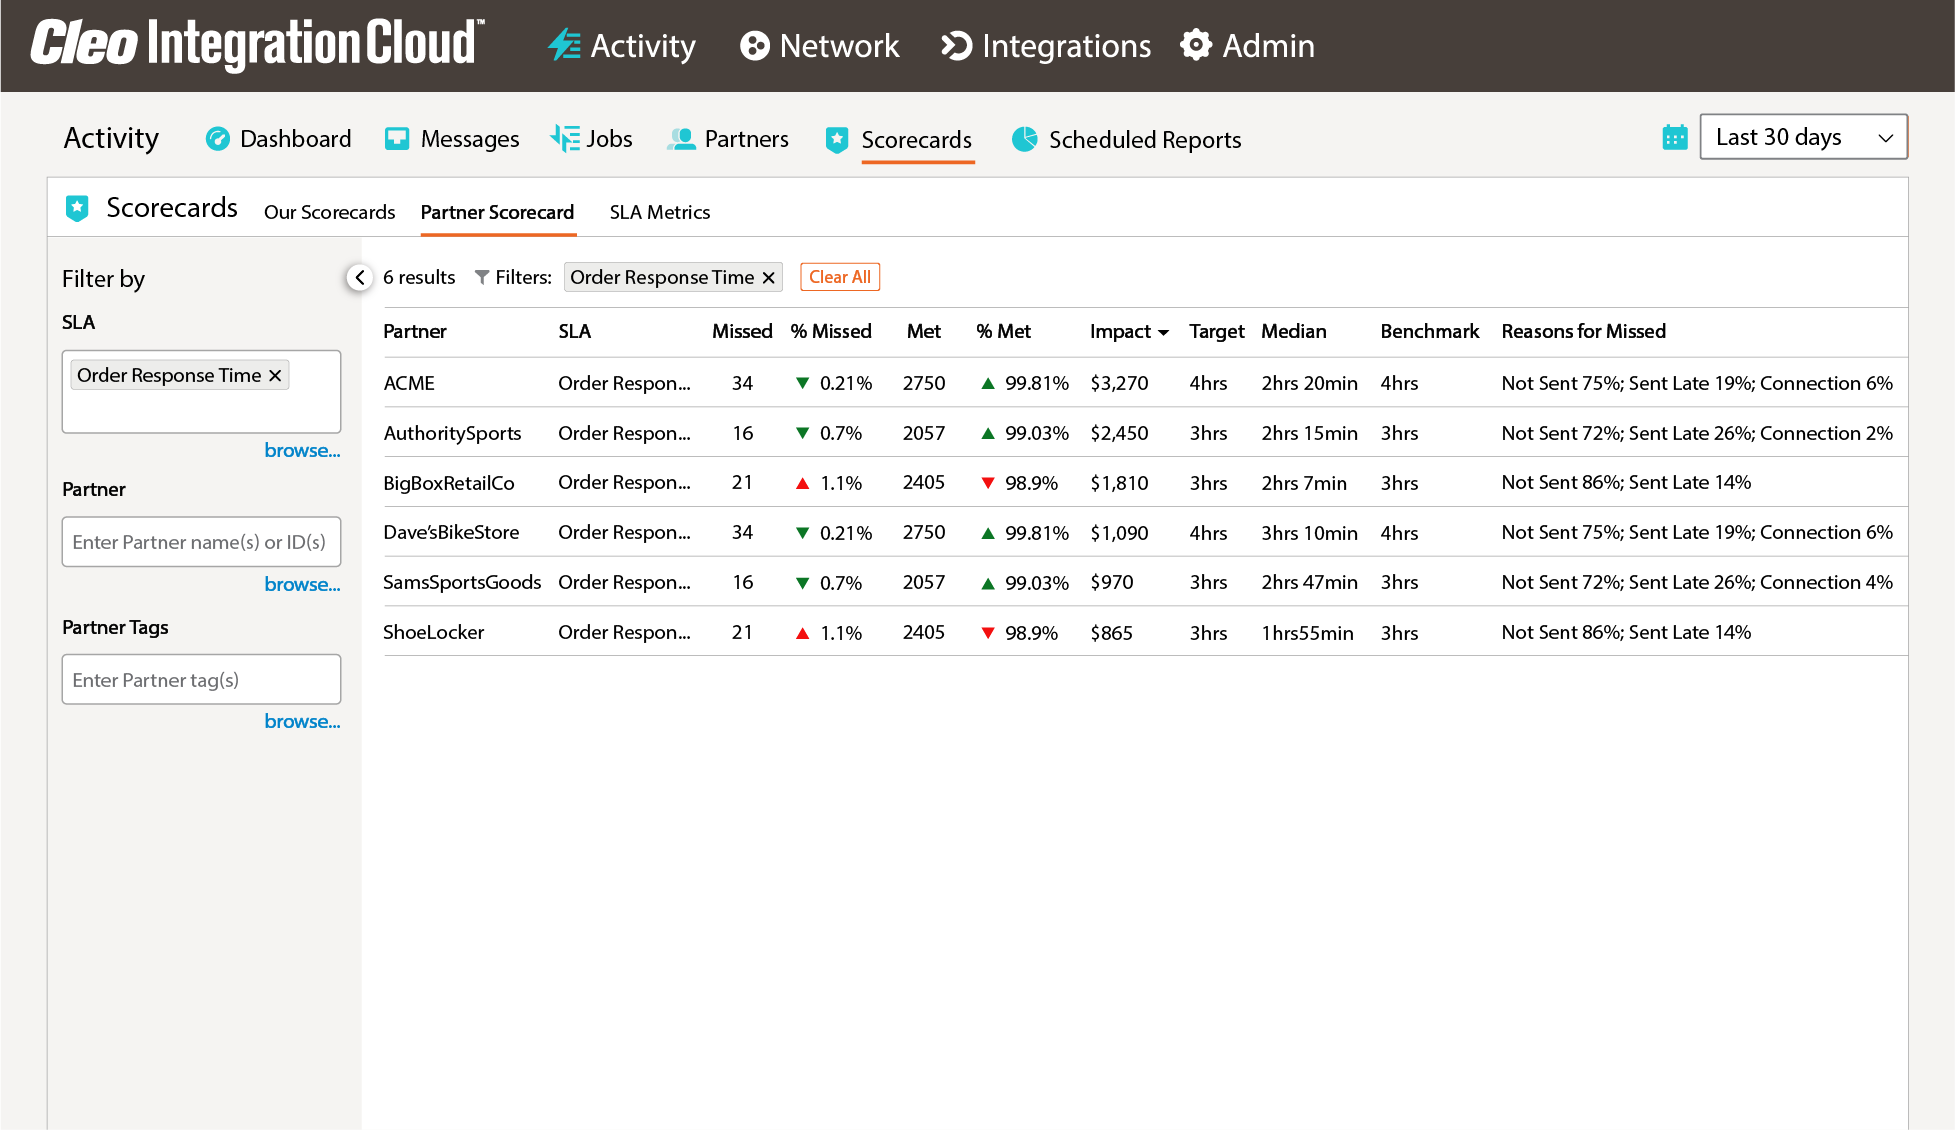The height and width of the screenshot is (1130, 1955).
Task: Remove Order Response Time tag in SLA box
Action: point(275,375)
